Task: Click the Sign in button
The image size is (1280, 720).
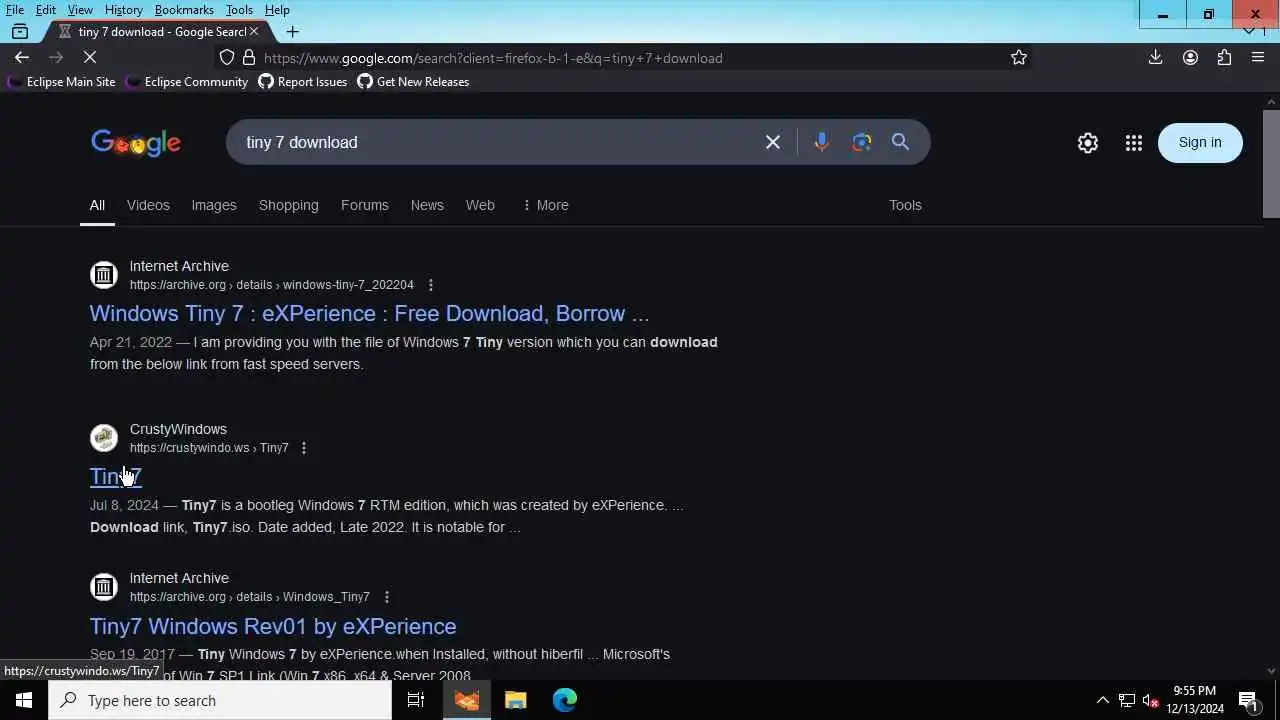Action: click(1200, 142)
